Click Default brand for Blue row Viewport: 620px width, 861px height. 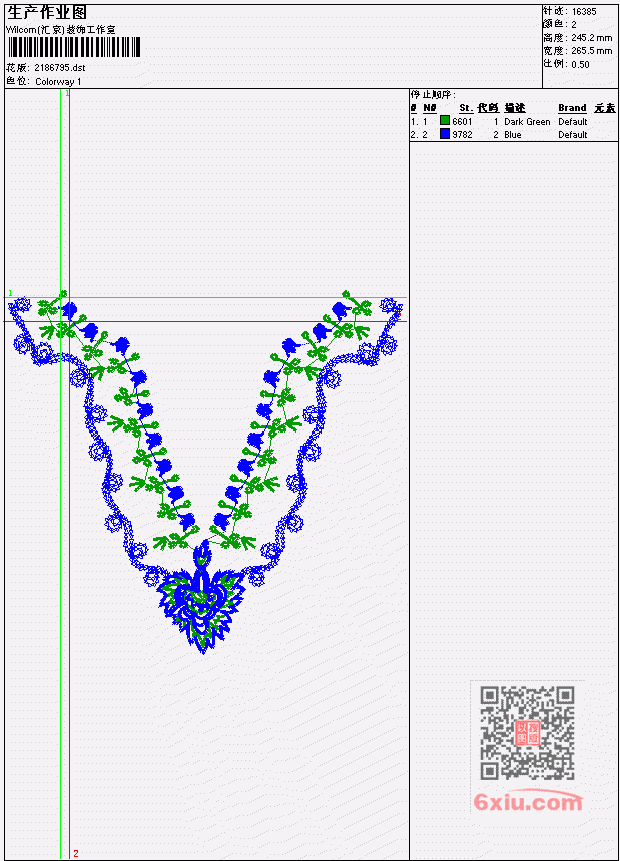pos(573,135)
